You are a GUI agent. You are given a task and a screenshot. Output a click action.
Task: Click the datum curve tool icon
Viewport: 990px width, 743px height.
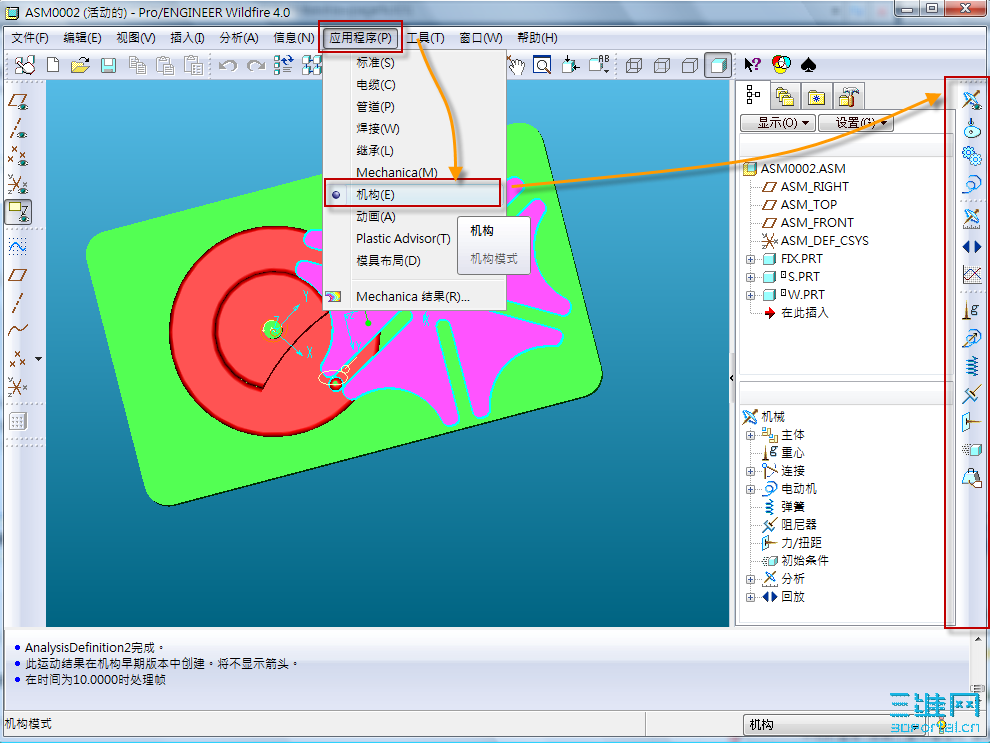click(18, 330)
